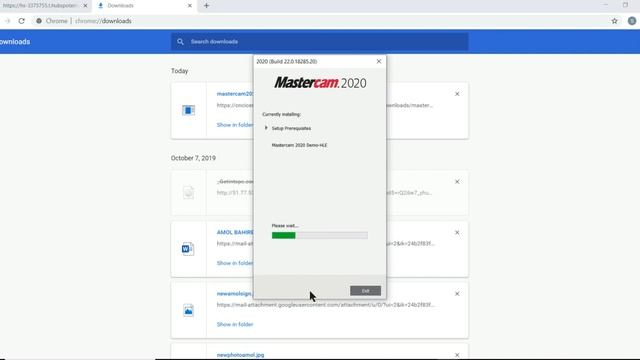
Task: Remove newamolsign download from list
Action: click(x=457, y=294)
